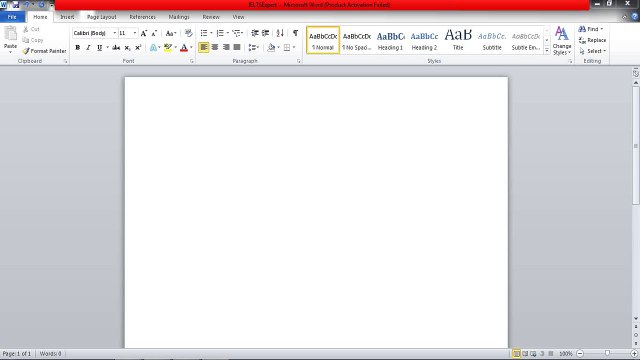Insert a bulleted list
Image resolution: width=640 pixels, height=360 pixels.
(x=204, y=33)
